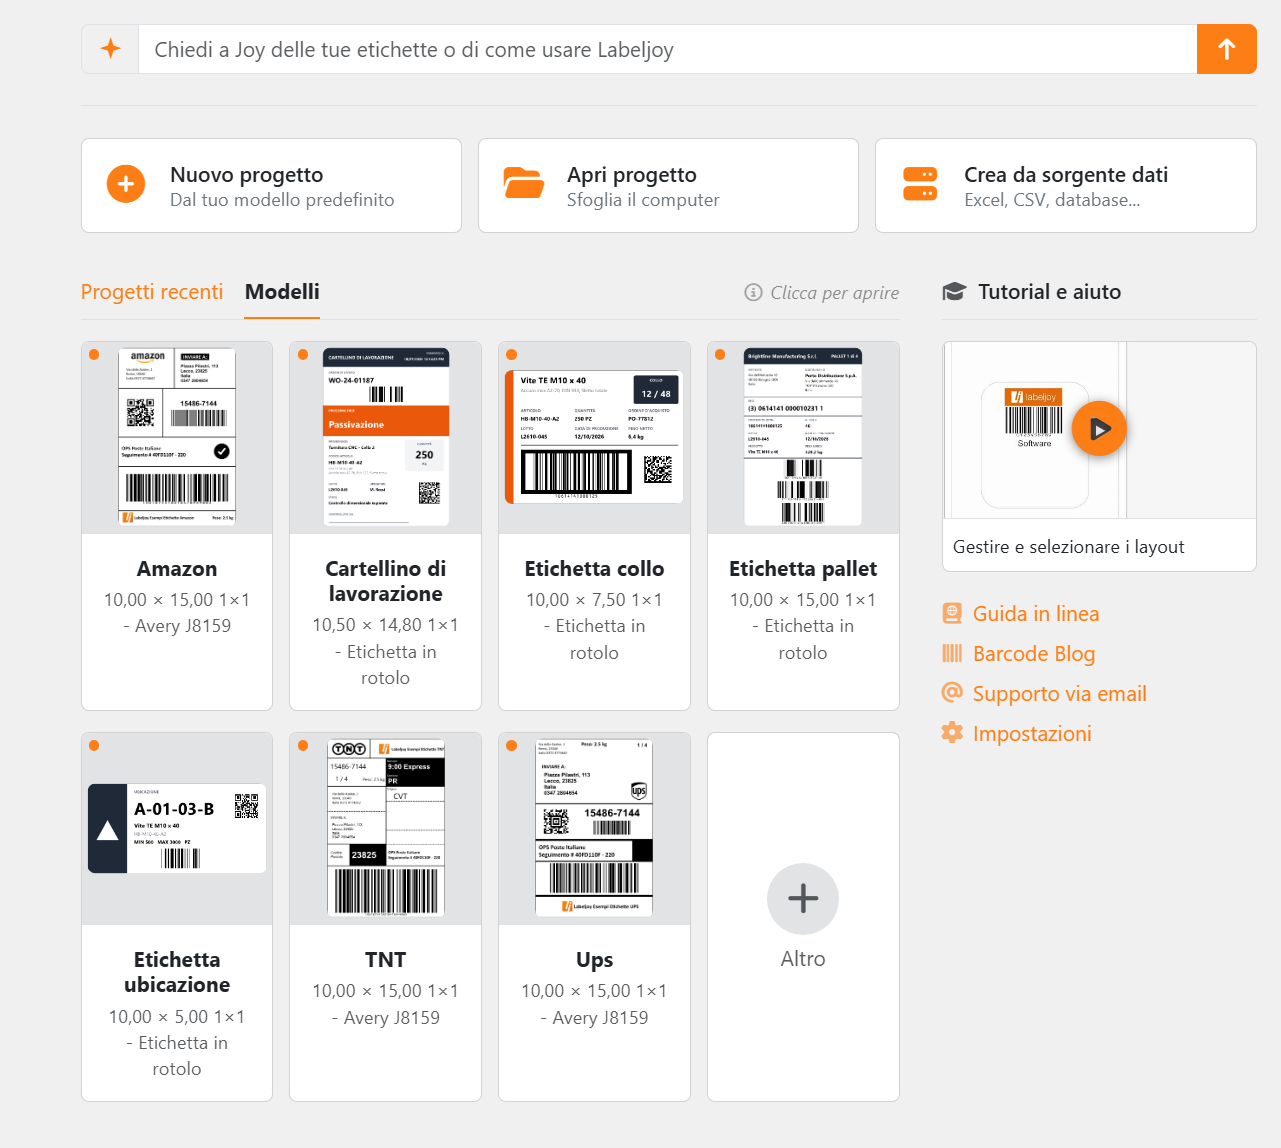
Task: Click the Barcode Blog barcode icon
Action: (x=952, y=653)
